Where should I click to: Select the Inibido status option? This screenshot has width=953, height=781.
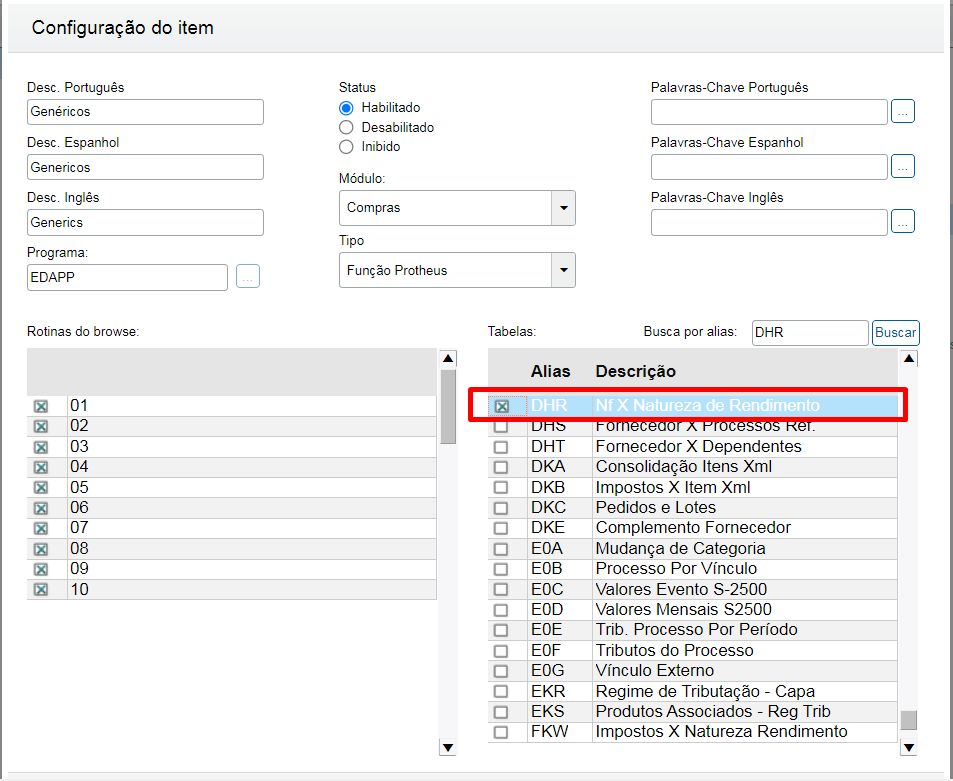(347, 147)
